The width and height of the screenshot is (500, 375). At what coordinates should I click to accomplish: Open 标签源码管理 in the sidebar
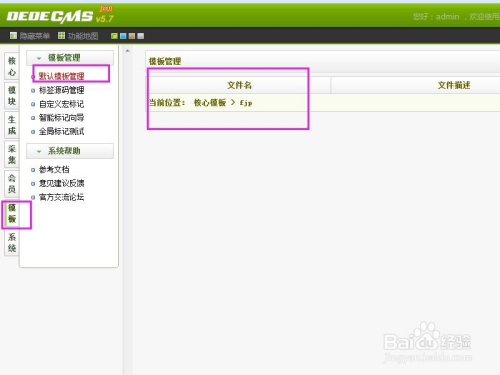click(x=61, y=90)
